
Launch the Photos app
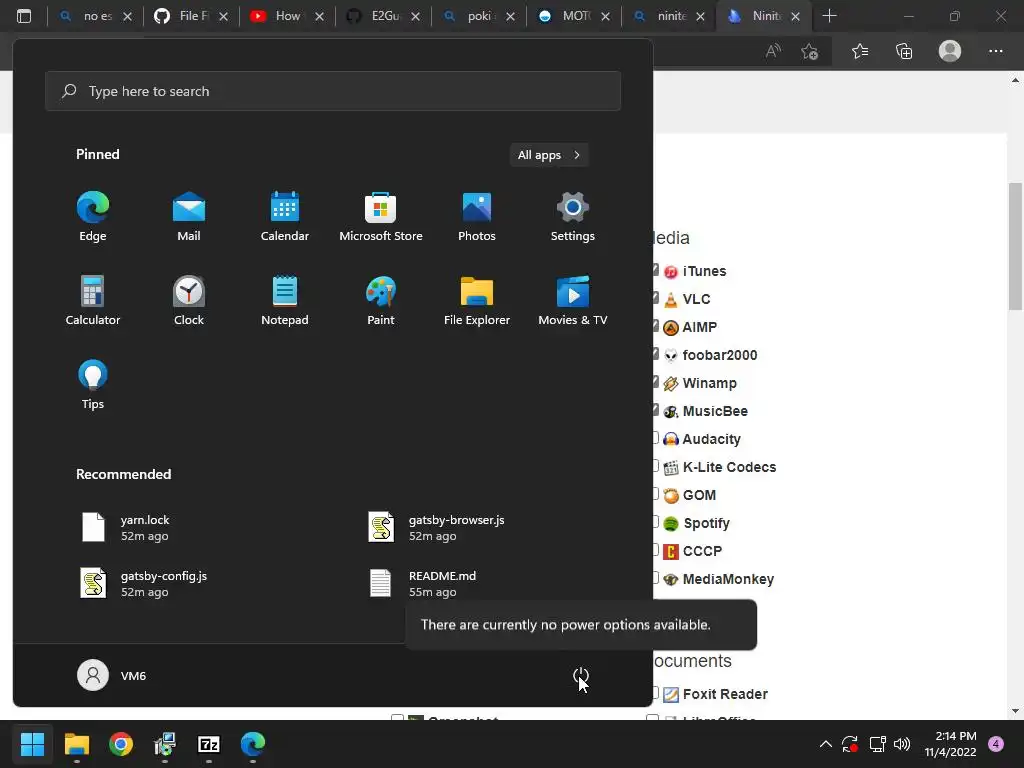477,217
